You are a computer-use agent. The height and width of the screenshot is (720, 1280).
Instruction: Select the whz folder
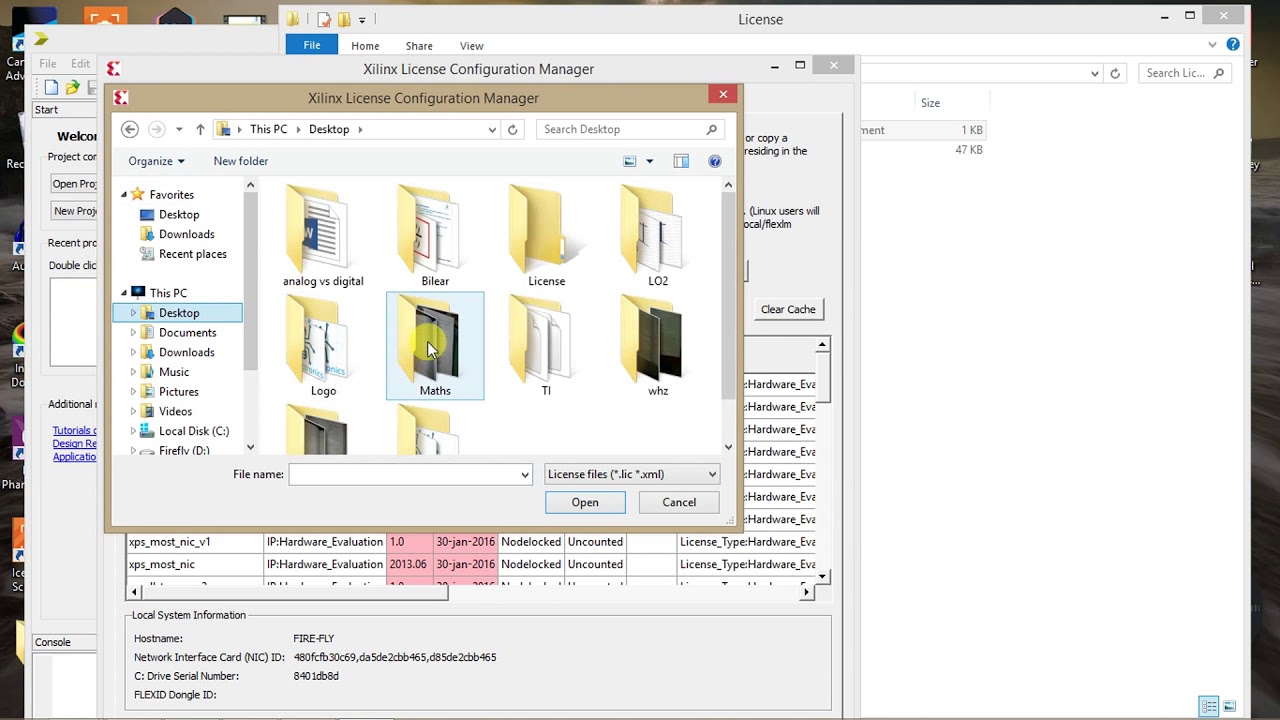[x=658, y=346]
